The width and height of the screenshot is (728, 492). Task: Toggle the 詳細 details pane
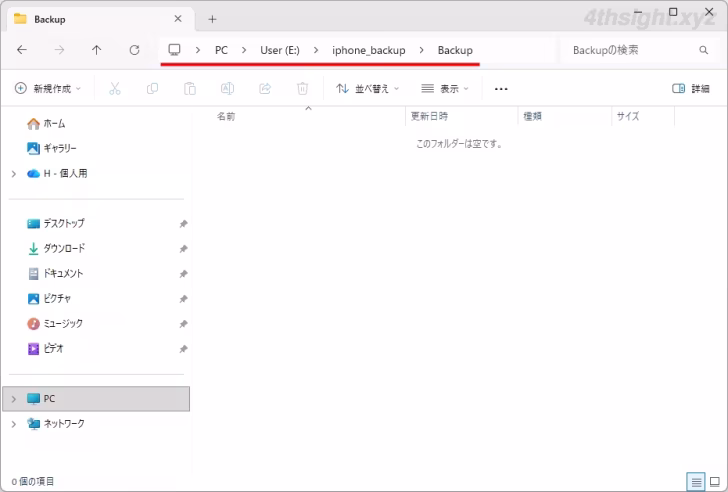point(690,88)
